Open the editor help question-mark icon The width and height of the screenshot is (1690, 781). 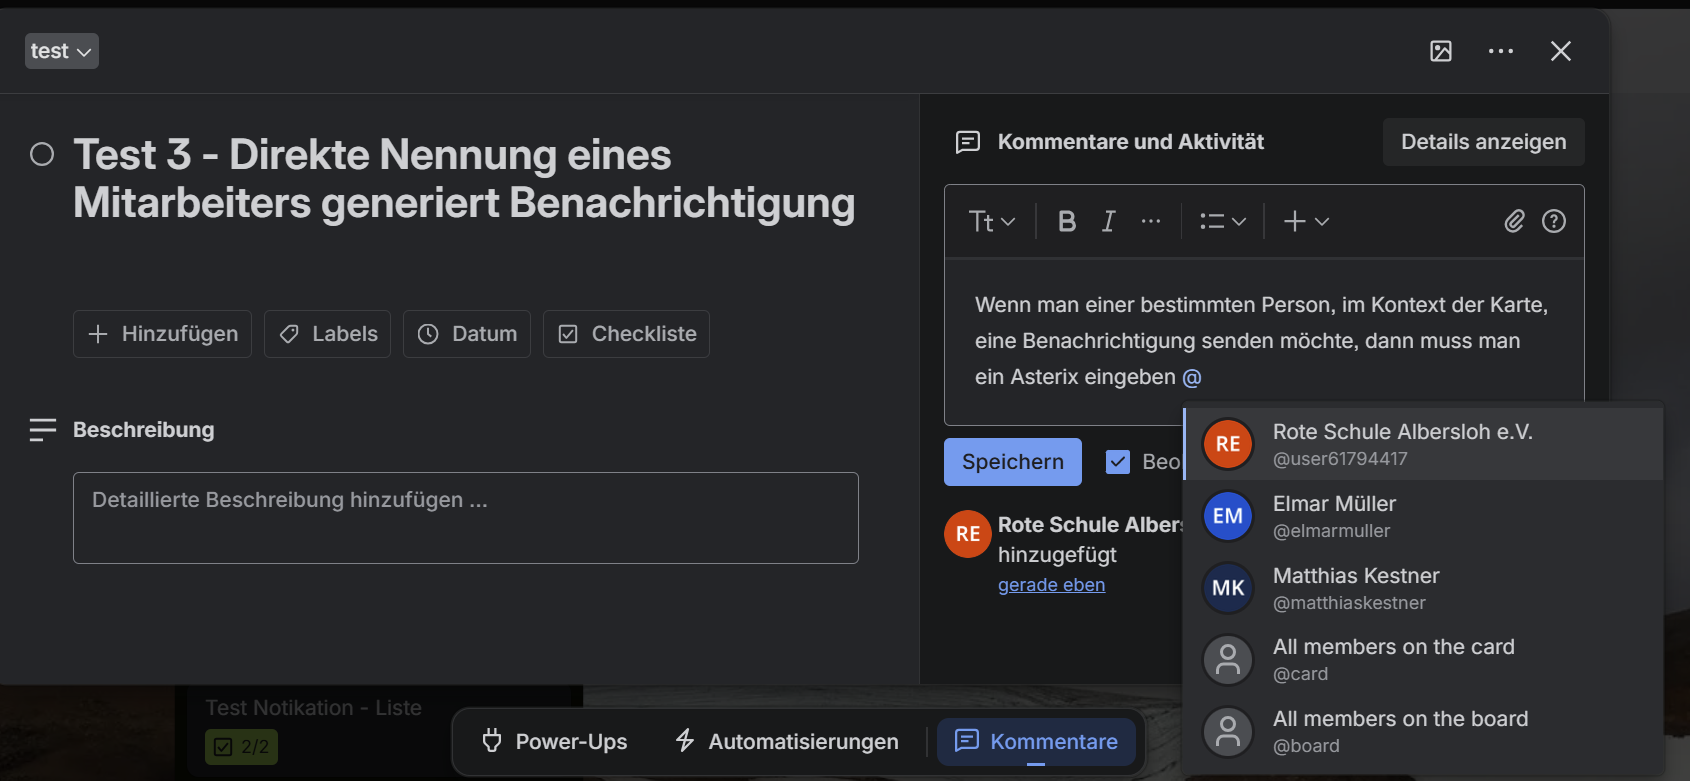(1553, 221)
